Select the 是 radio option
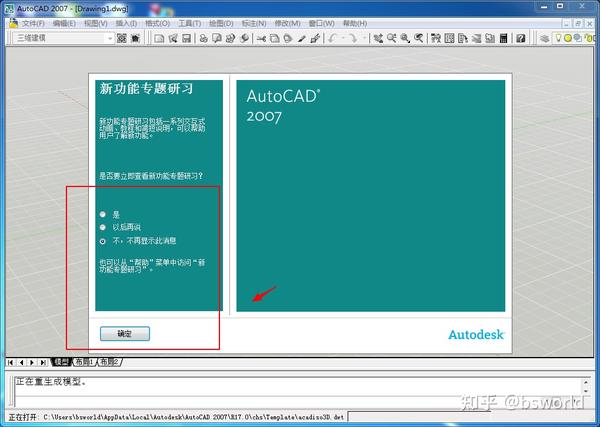 pos(103,214)
